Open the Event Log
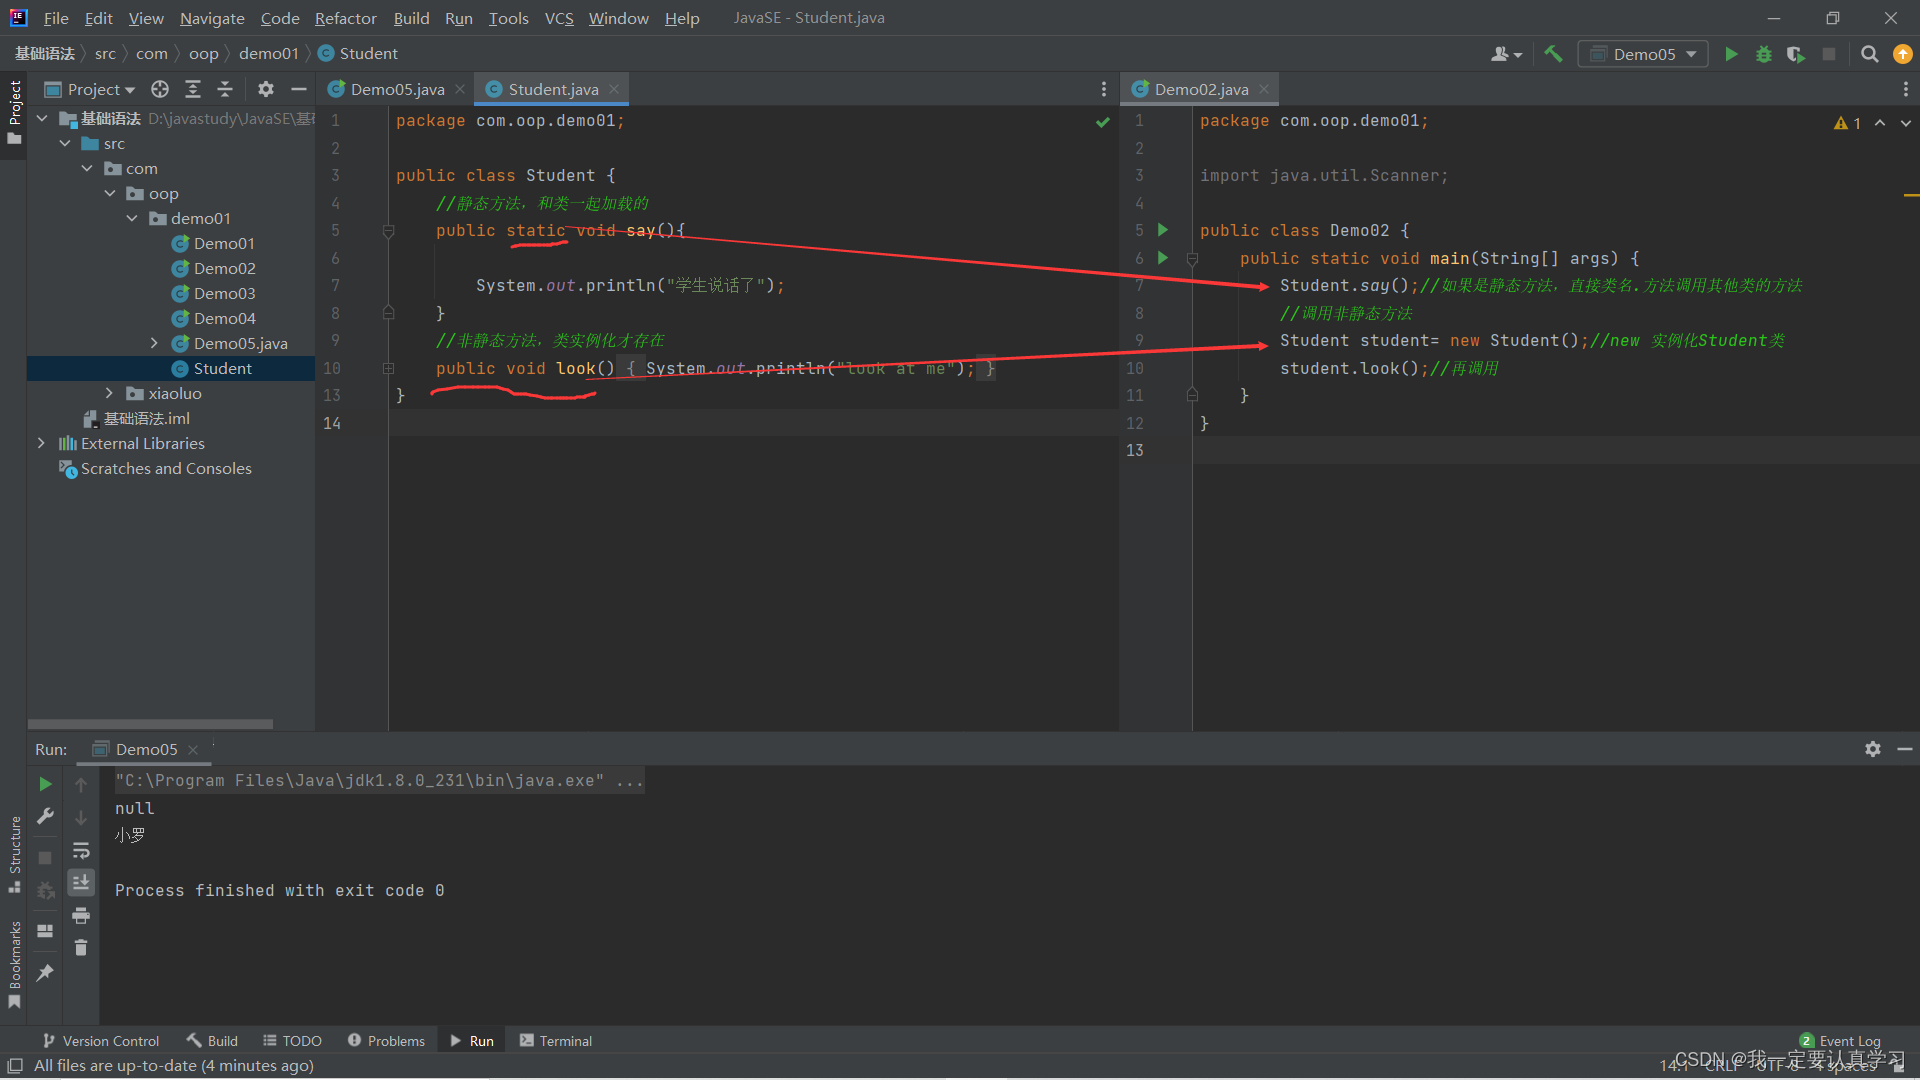The image size is (1920, 1080). tap(1848, 1041)
